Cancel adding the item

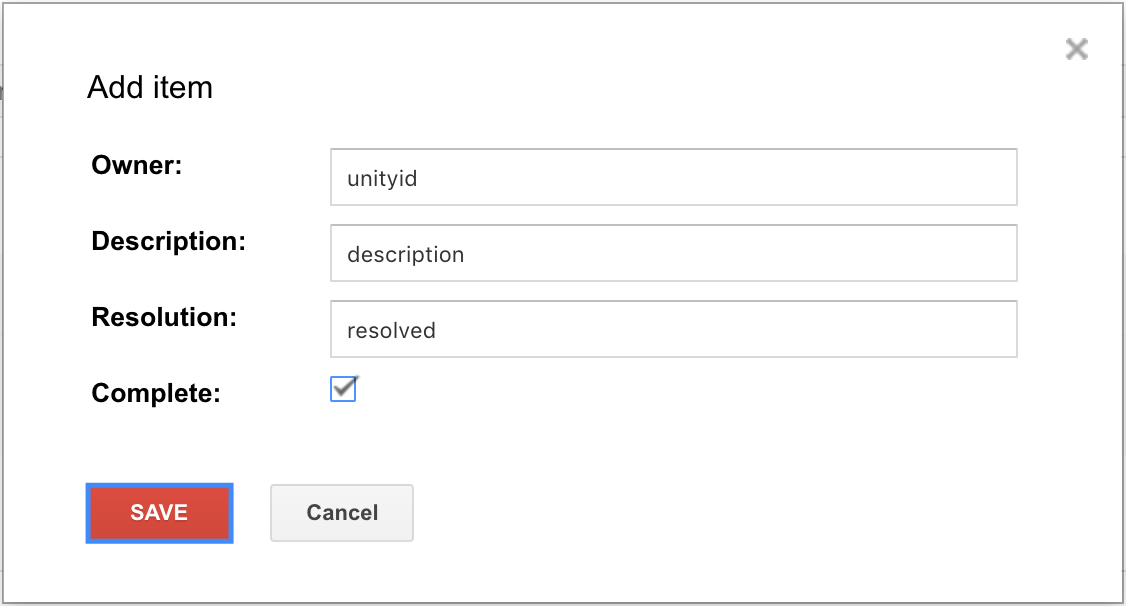pos(342,513)
